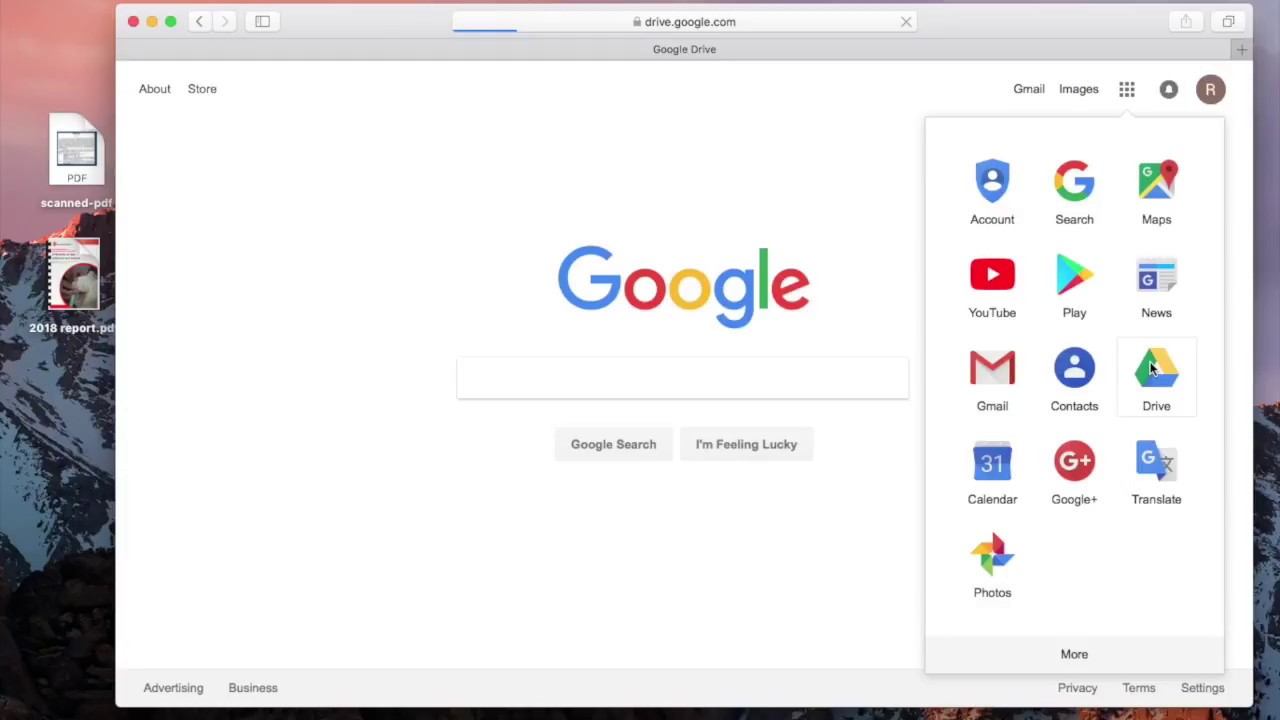
Task: Click the Google Search button
Action: (613, 444)
